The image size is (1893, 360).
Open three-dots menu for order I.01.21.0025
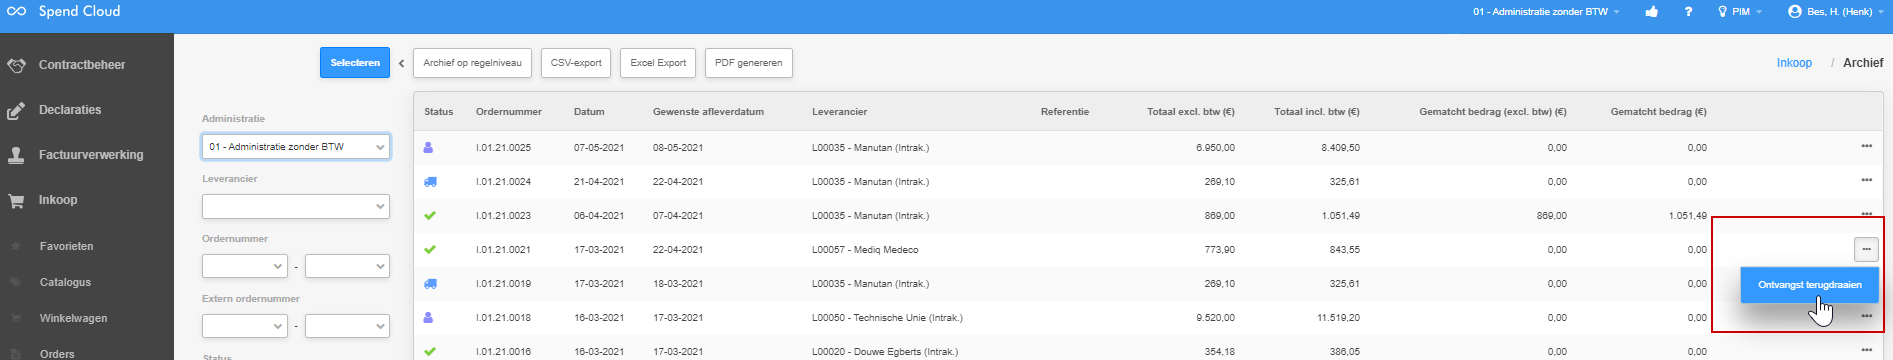(1866, 147)
